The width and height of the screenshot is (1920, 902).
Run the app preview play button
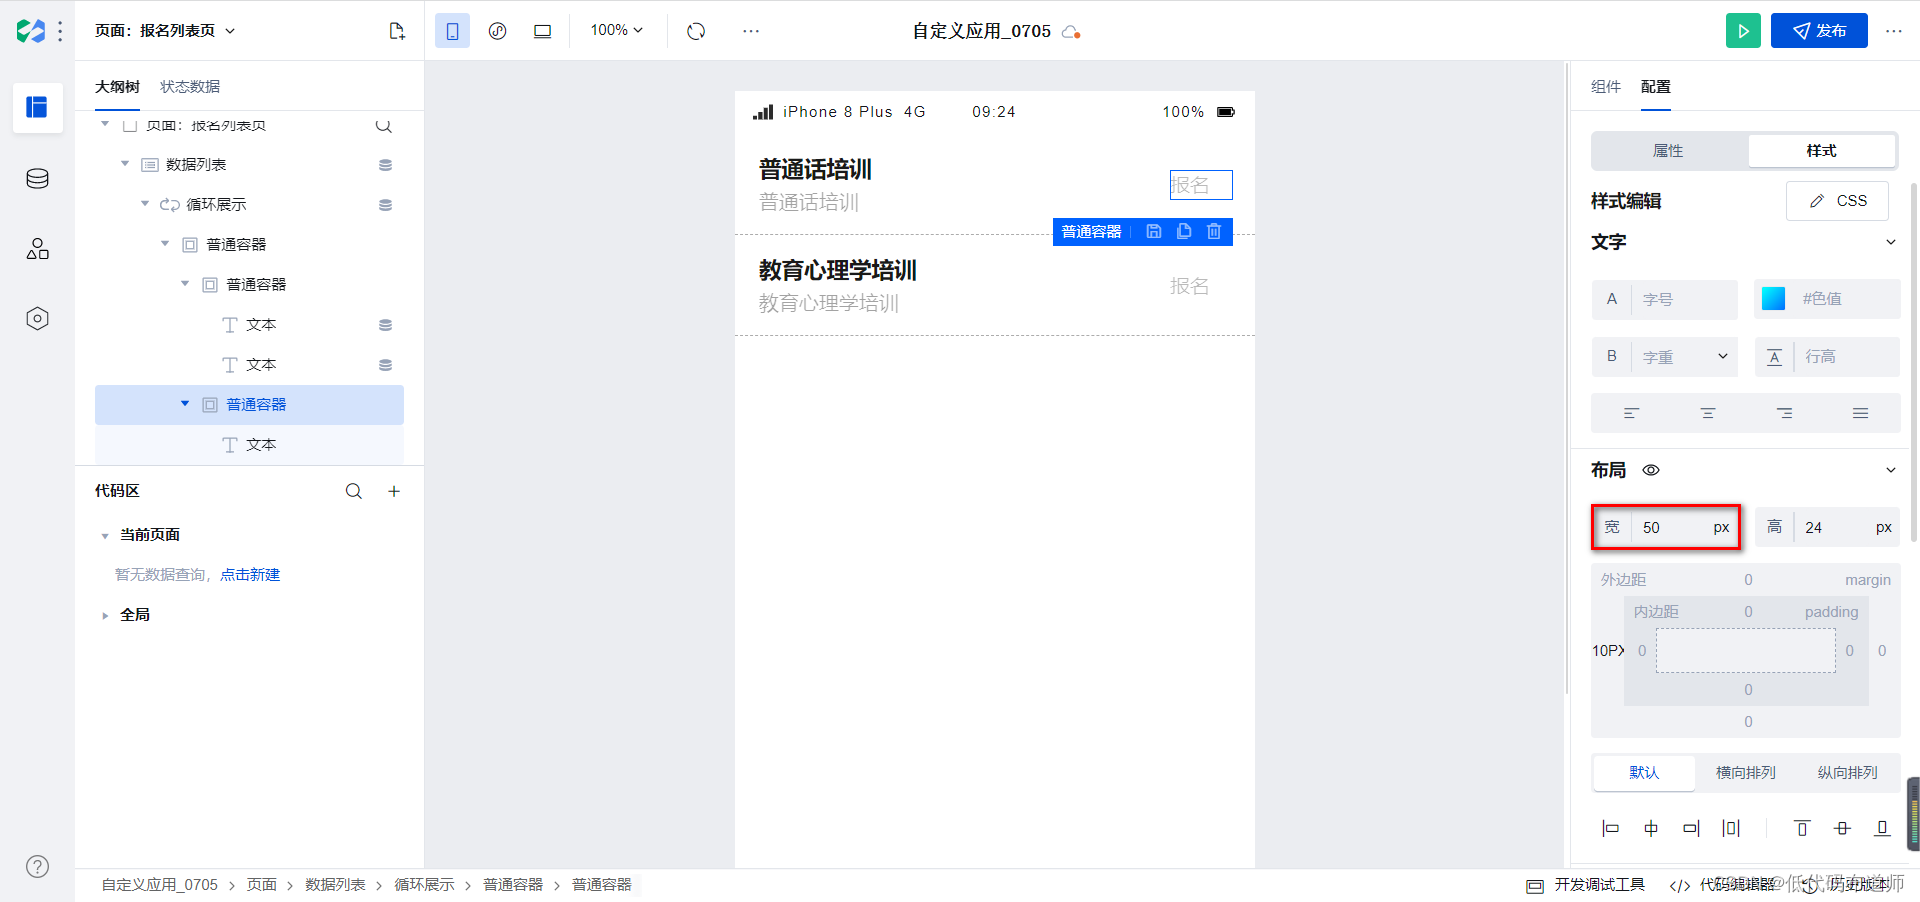click(1743, 31)
